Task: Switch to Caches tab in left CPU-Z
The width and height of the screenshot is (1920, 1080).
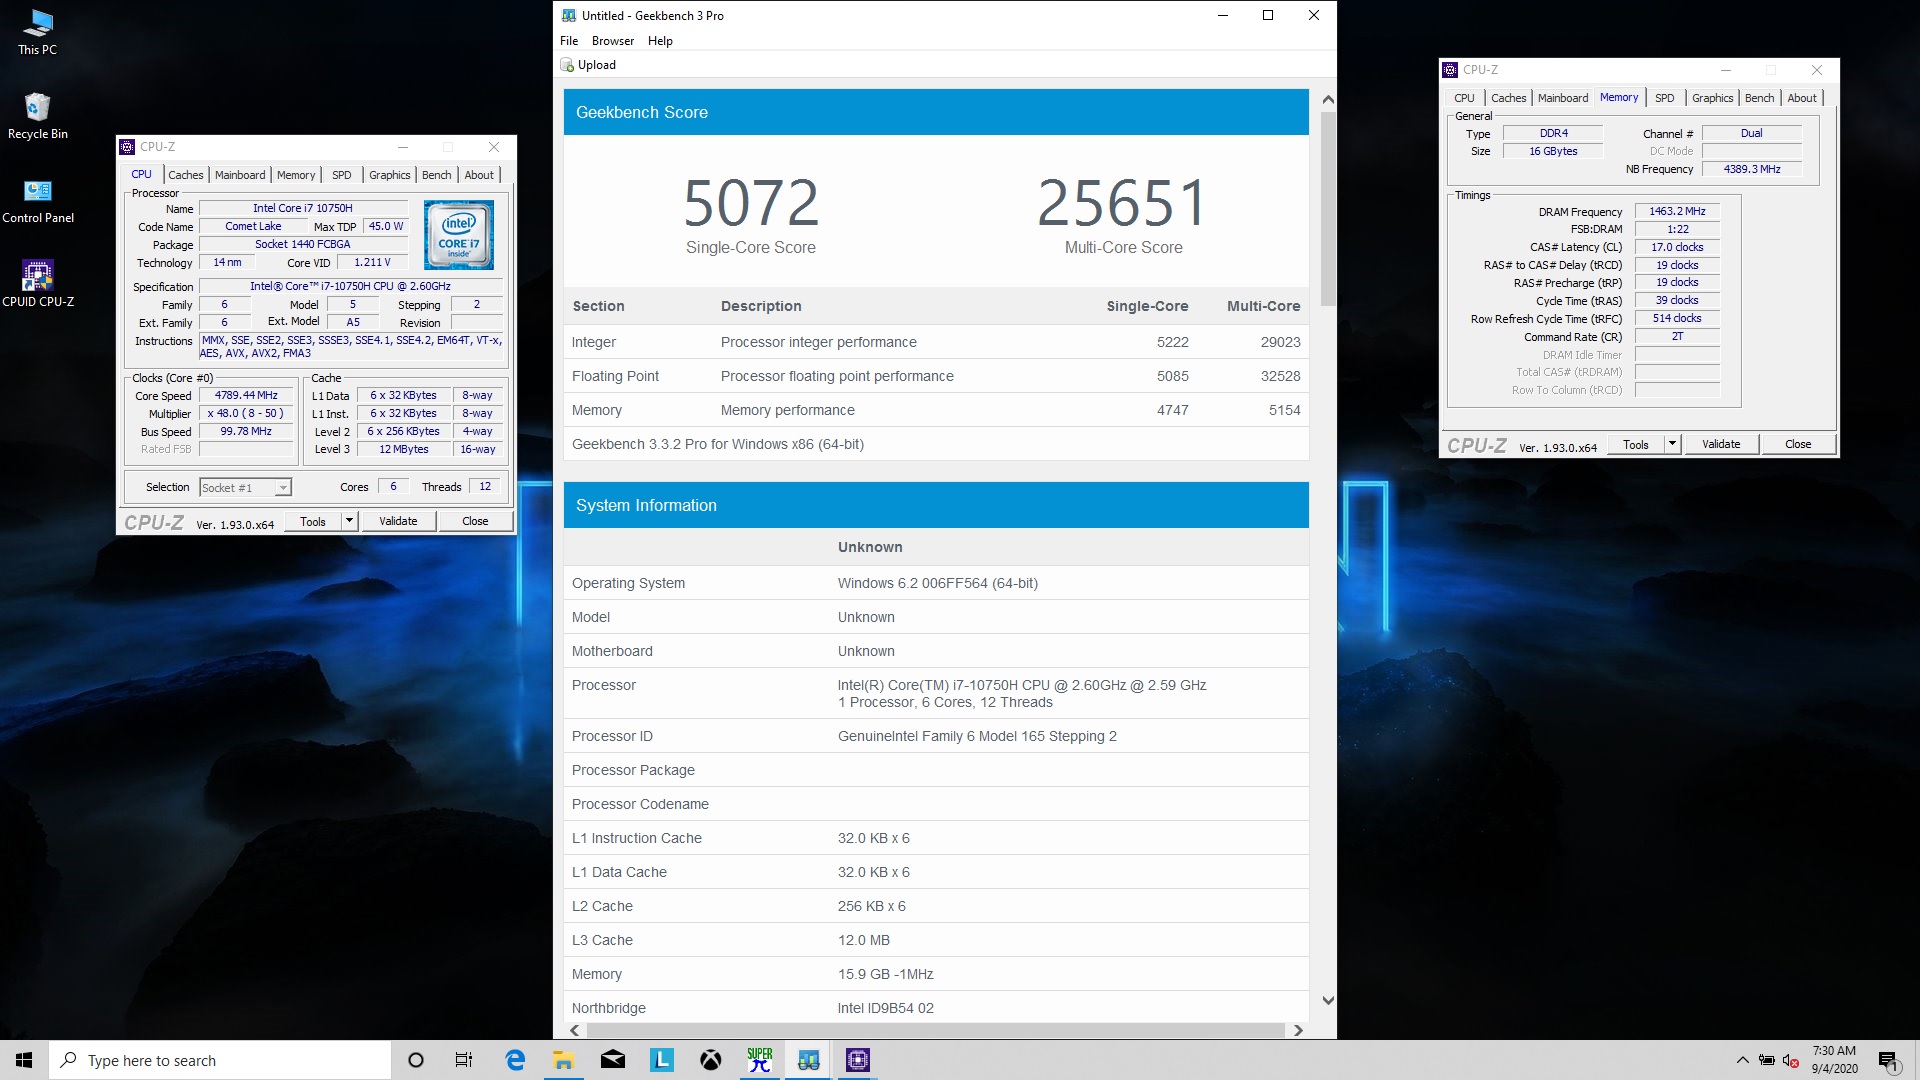Action: pyautogui.click(x=186, y=175)
